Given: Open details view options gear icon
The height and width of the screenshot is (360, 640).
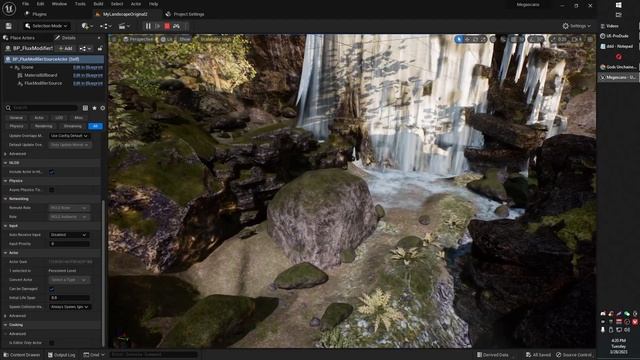Looking at the screenshot, I should click(x=102, y=108).
